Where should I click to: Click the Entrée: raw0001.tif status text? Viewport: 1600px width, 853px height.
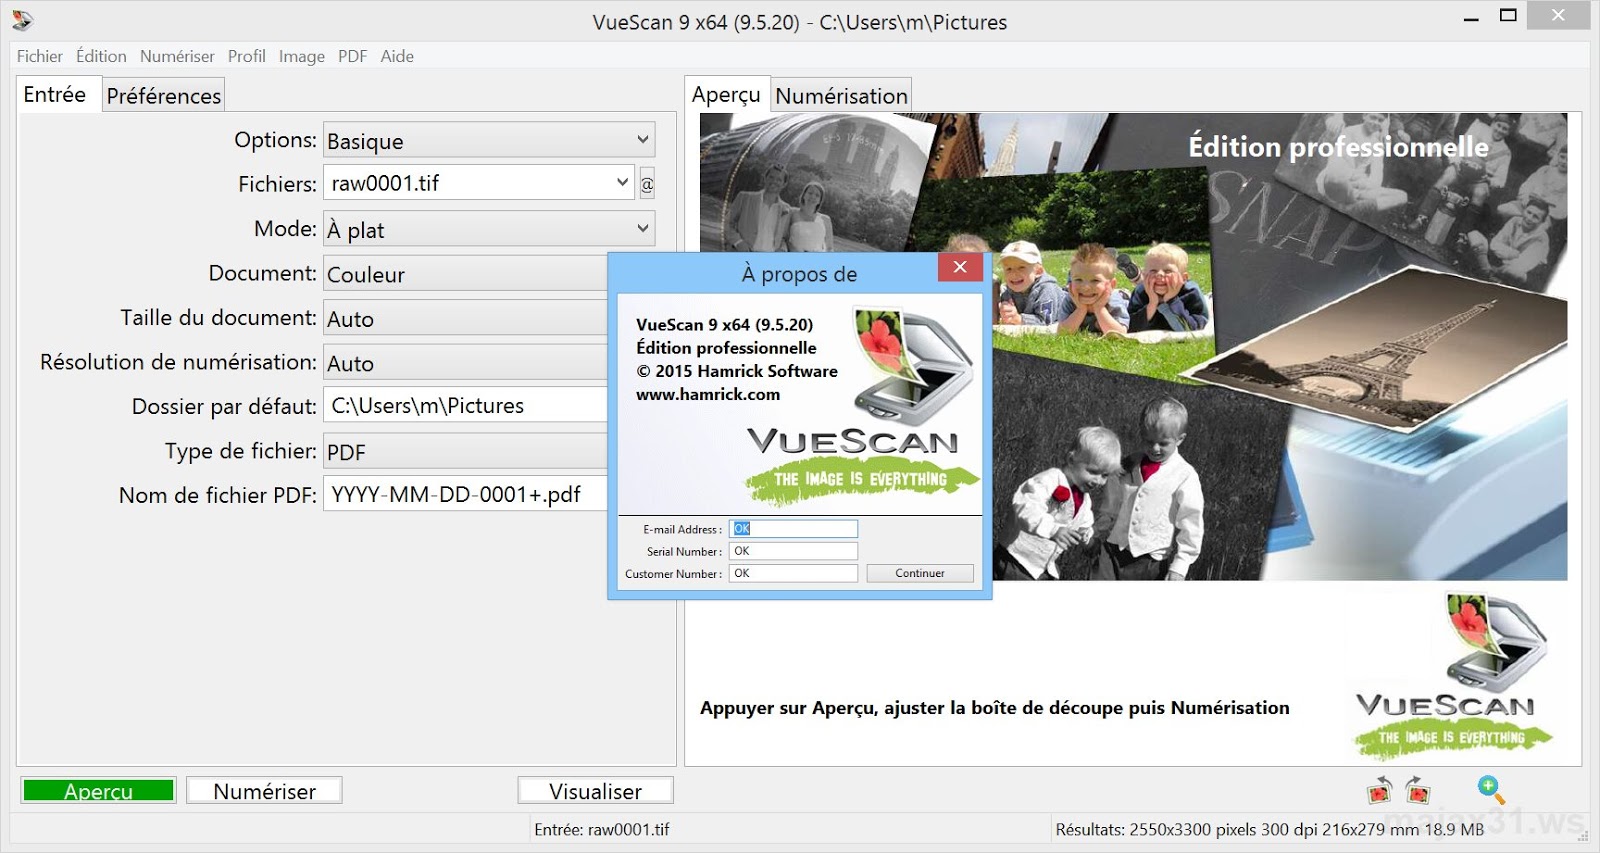pos(602,829)
